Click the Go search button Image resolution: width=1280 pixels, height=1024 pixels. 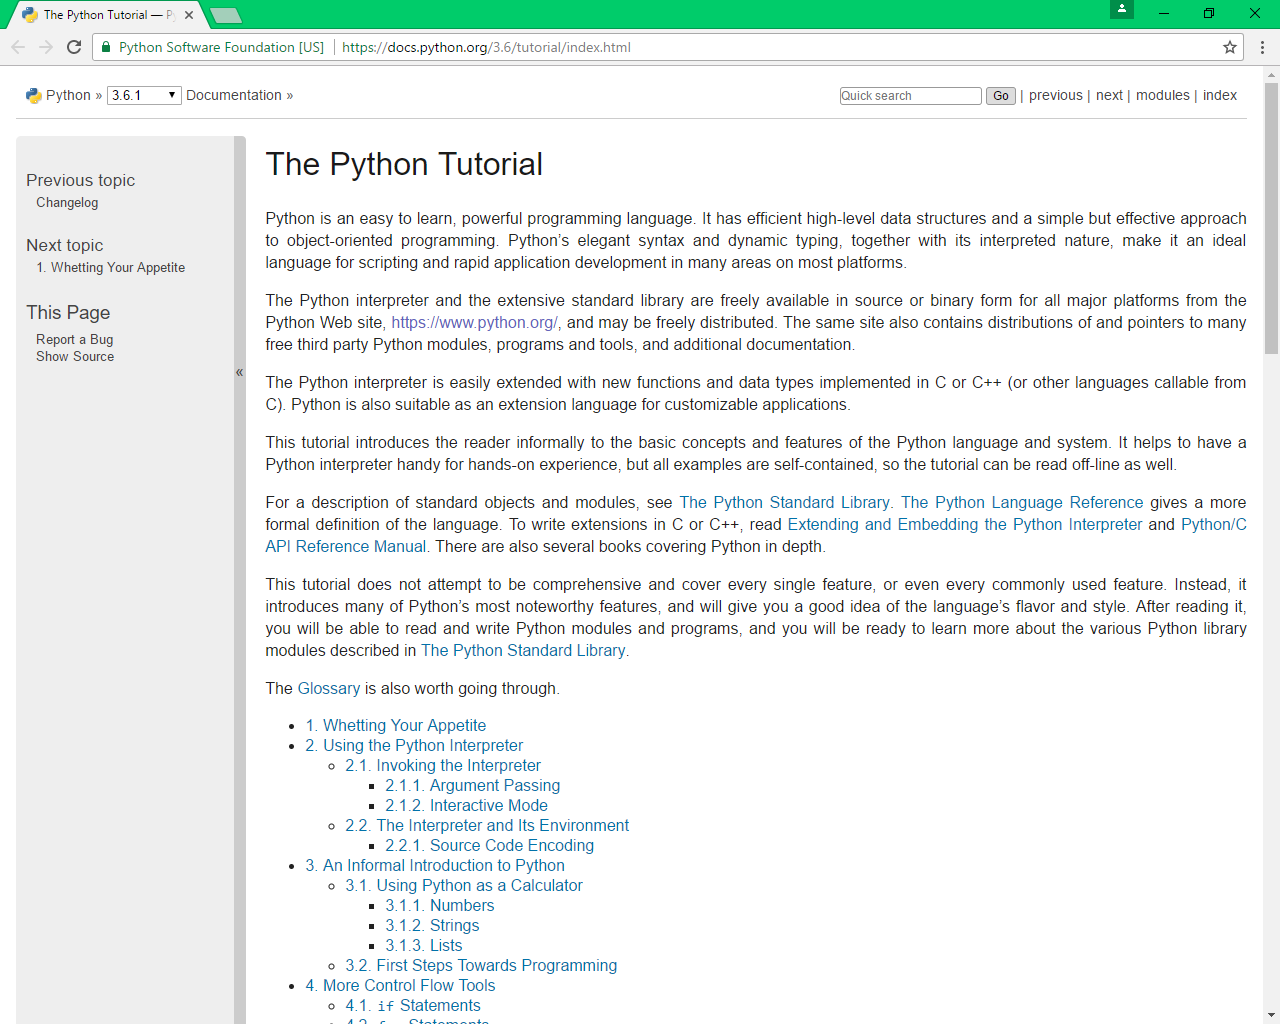click(x=1001, y=96)
